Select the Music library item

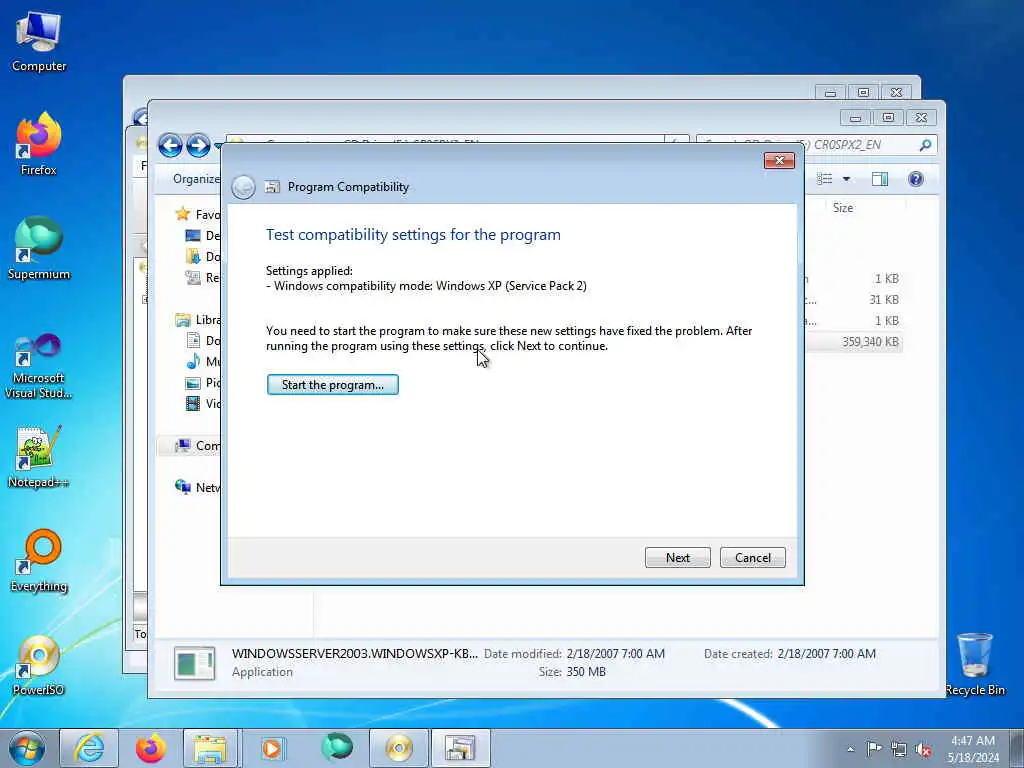[x=203, y=361]
